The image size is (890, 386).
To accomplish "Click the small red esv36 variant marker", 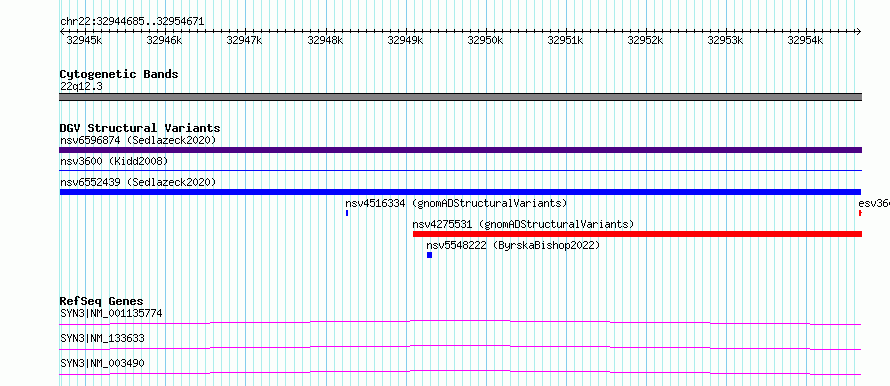I will pos(860,213).
